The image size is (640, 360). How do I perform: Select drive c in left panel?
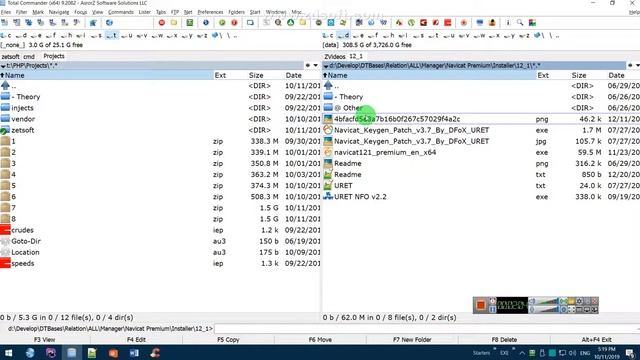coord(6,36)
